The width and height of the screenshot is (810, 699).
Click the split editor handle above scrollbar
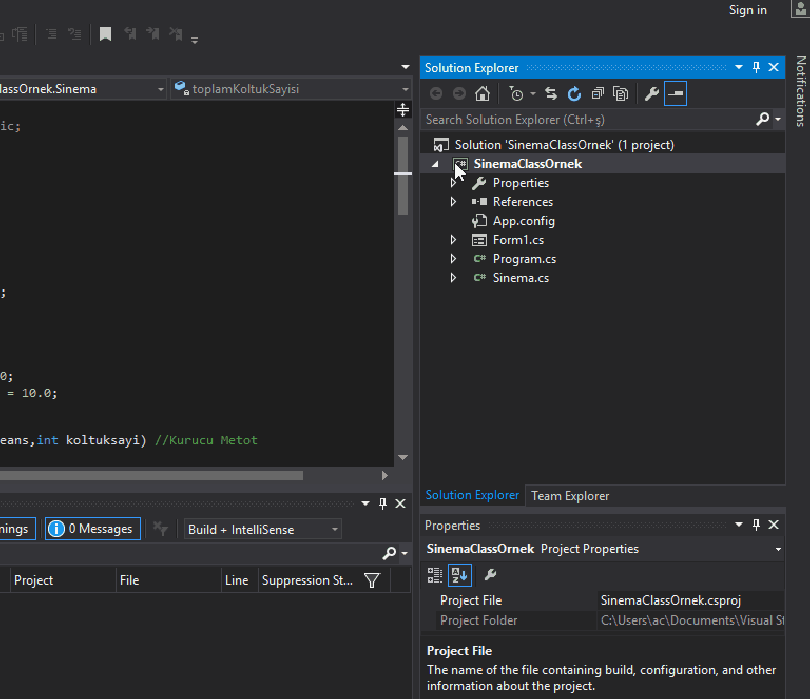point(403,110)
